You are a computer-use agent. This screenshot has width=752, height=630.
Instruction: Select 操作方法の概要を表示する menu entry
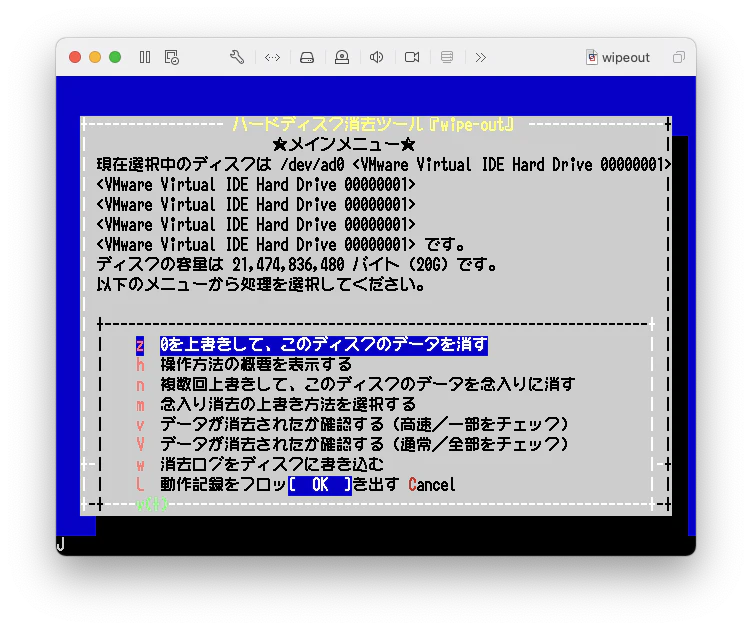(x=256, y=365)
